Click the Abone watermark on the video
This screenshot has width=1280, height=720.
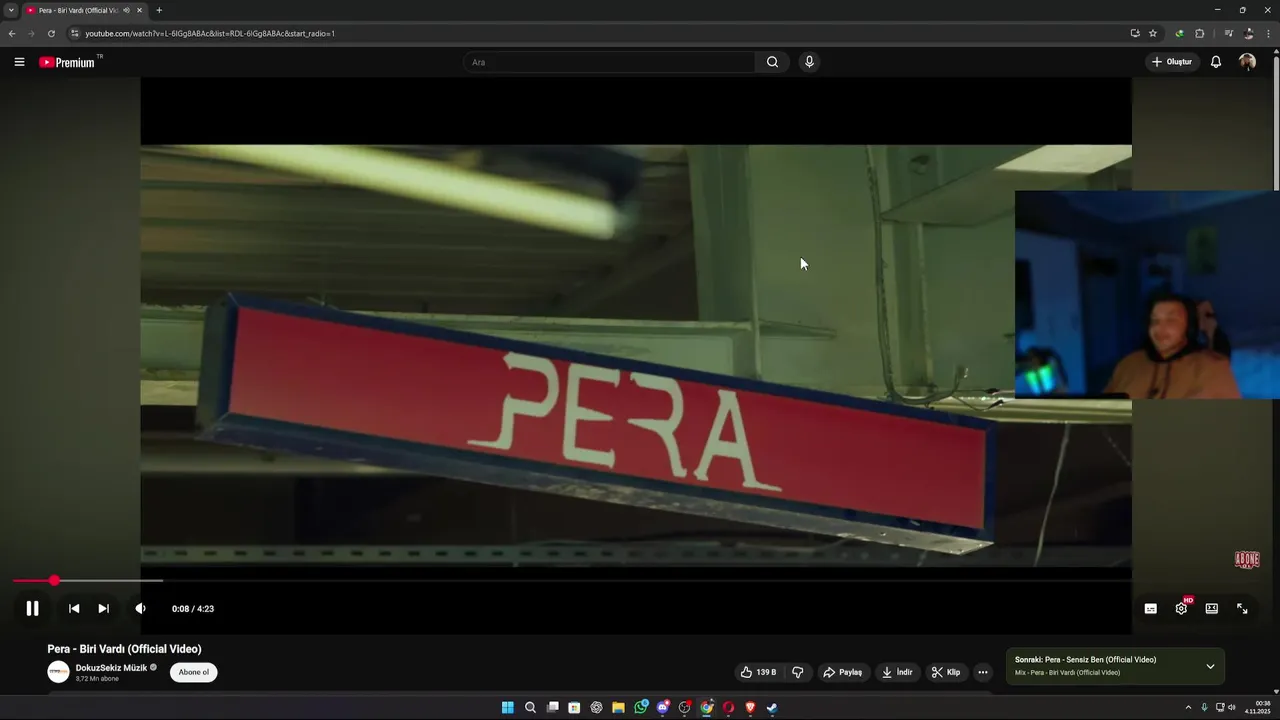pyautogui.click(x=1247, y=560)
